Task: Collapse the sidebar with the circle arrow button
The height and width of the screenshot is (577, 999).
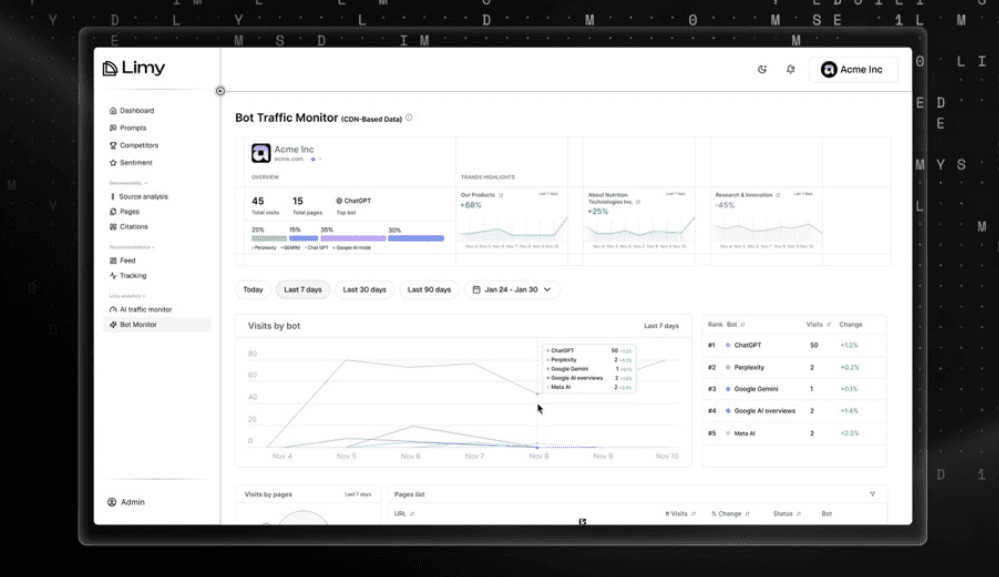Action: (220, 91)
